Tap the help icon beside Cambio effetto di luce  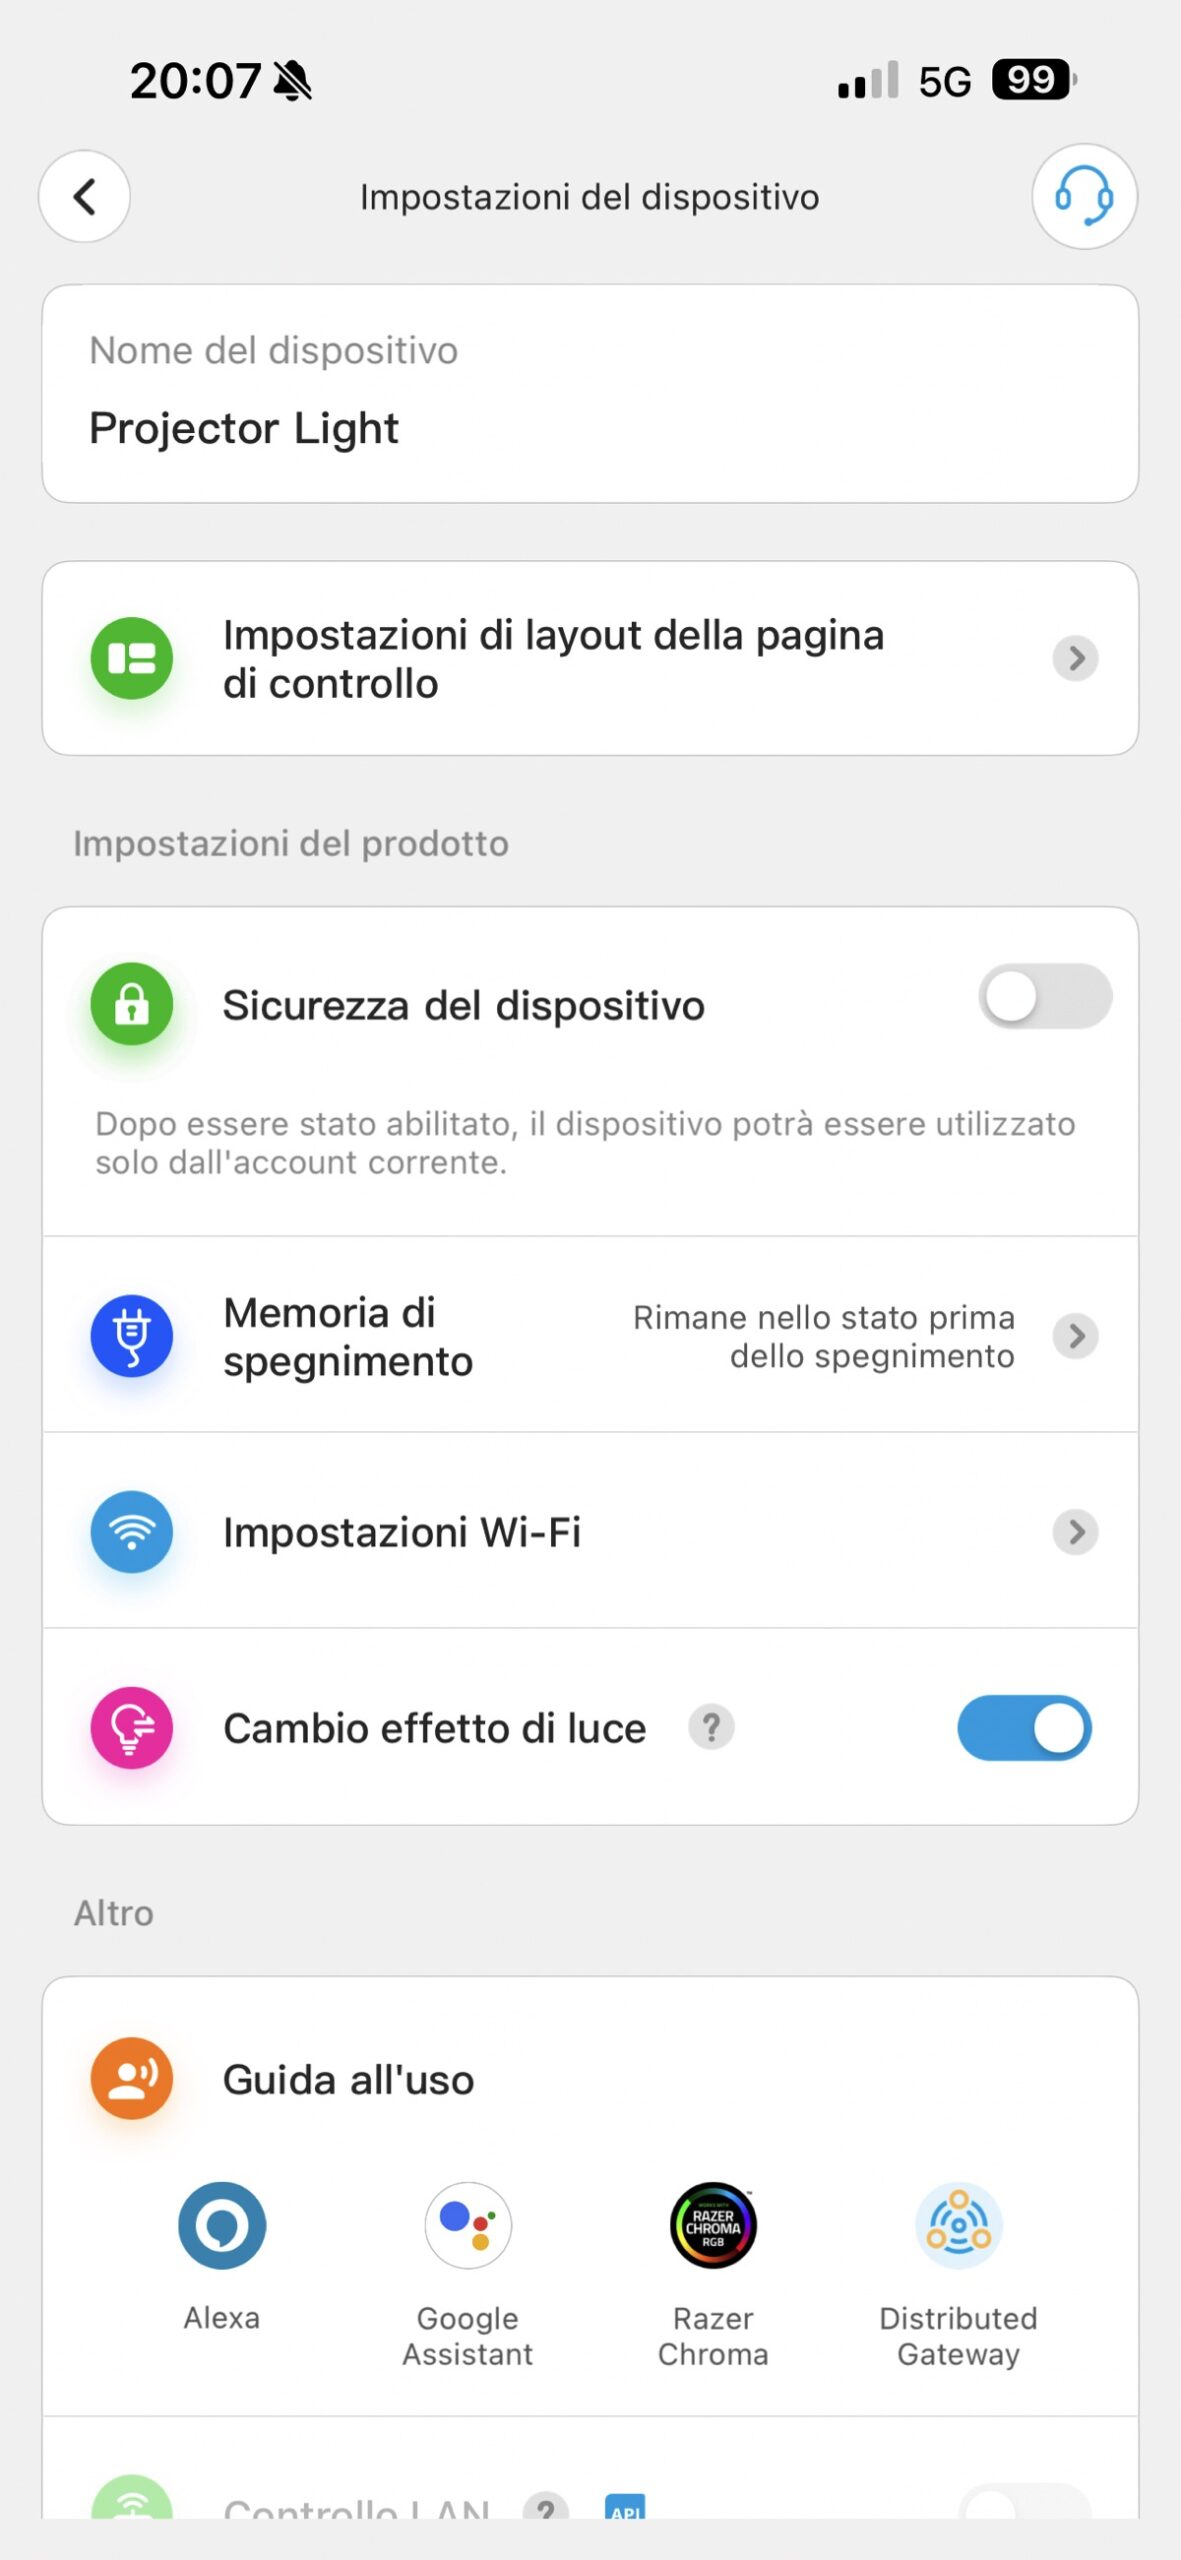point(711,1727)
